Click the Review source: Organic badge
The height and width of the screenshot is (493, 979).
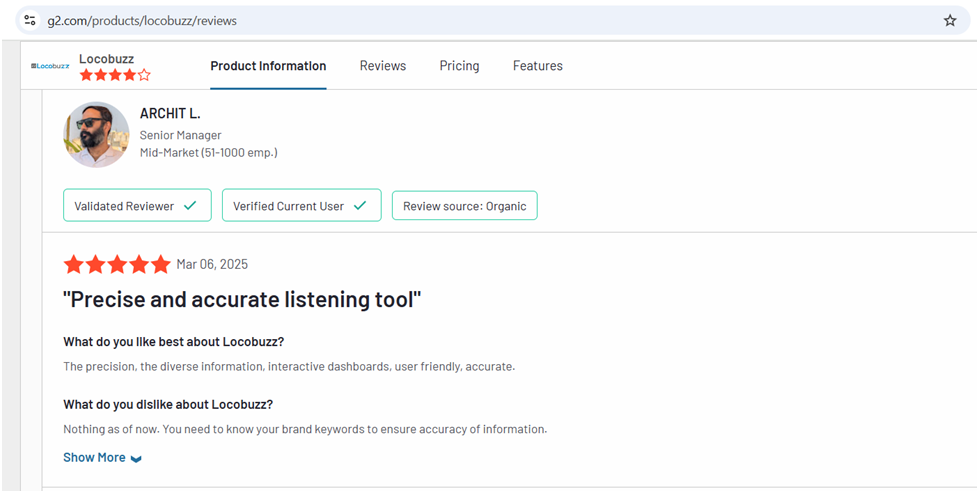(465, 205)
